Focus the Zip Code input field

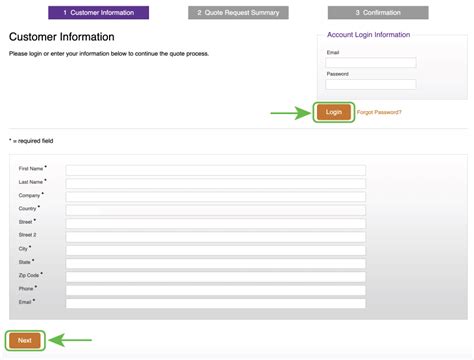216,277
